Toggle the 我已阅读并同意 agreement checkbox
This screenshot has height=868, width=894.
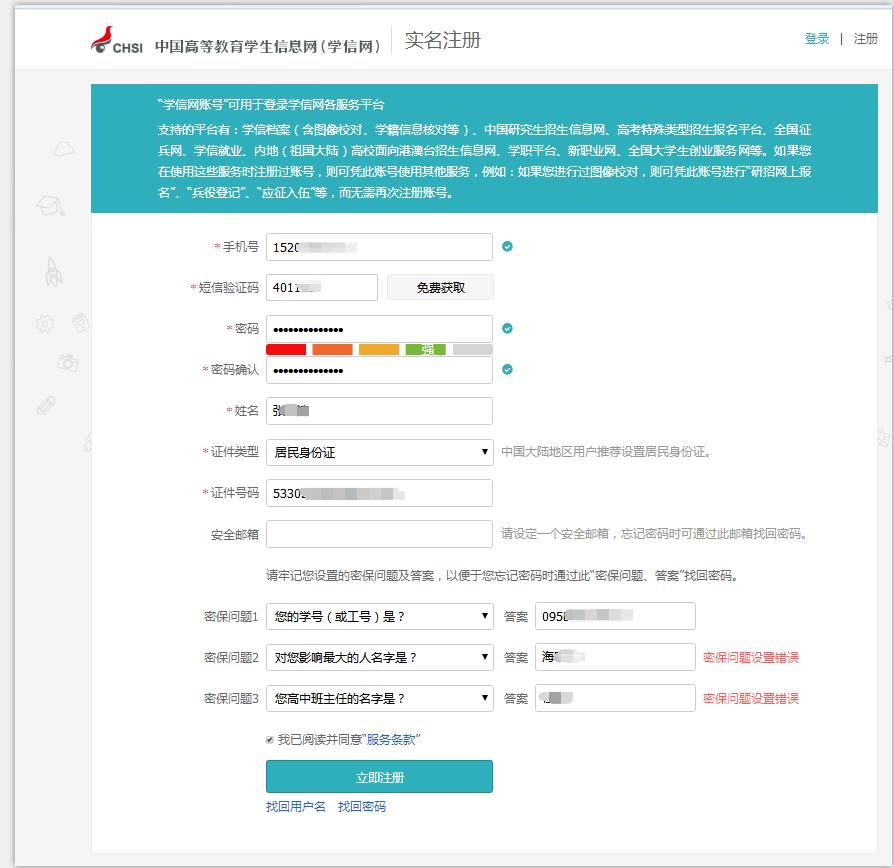270,739
